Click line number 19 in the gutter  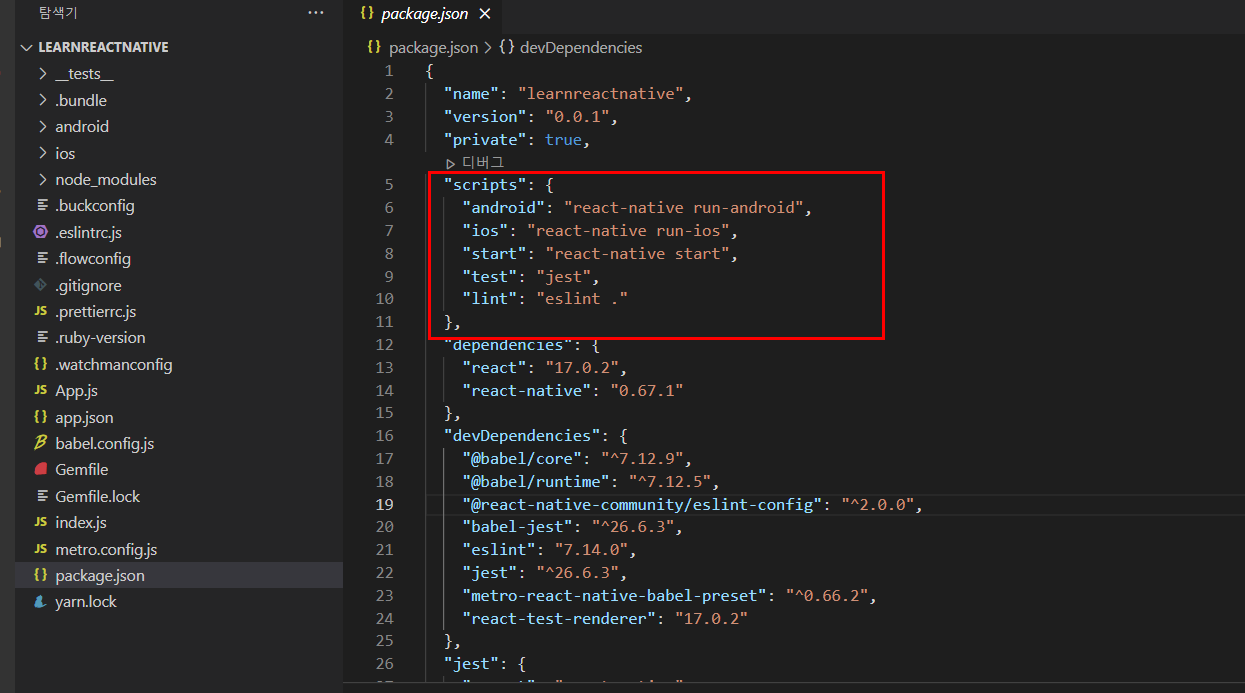[x=385, y=504]
